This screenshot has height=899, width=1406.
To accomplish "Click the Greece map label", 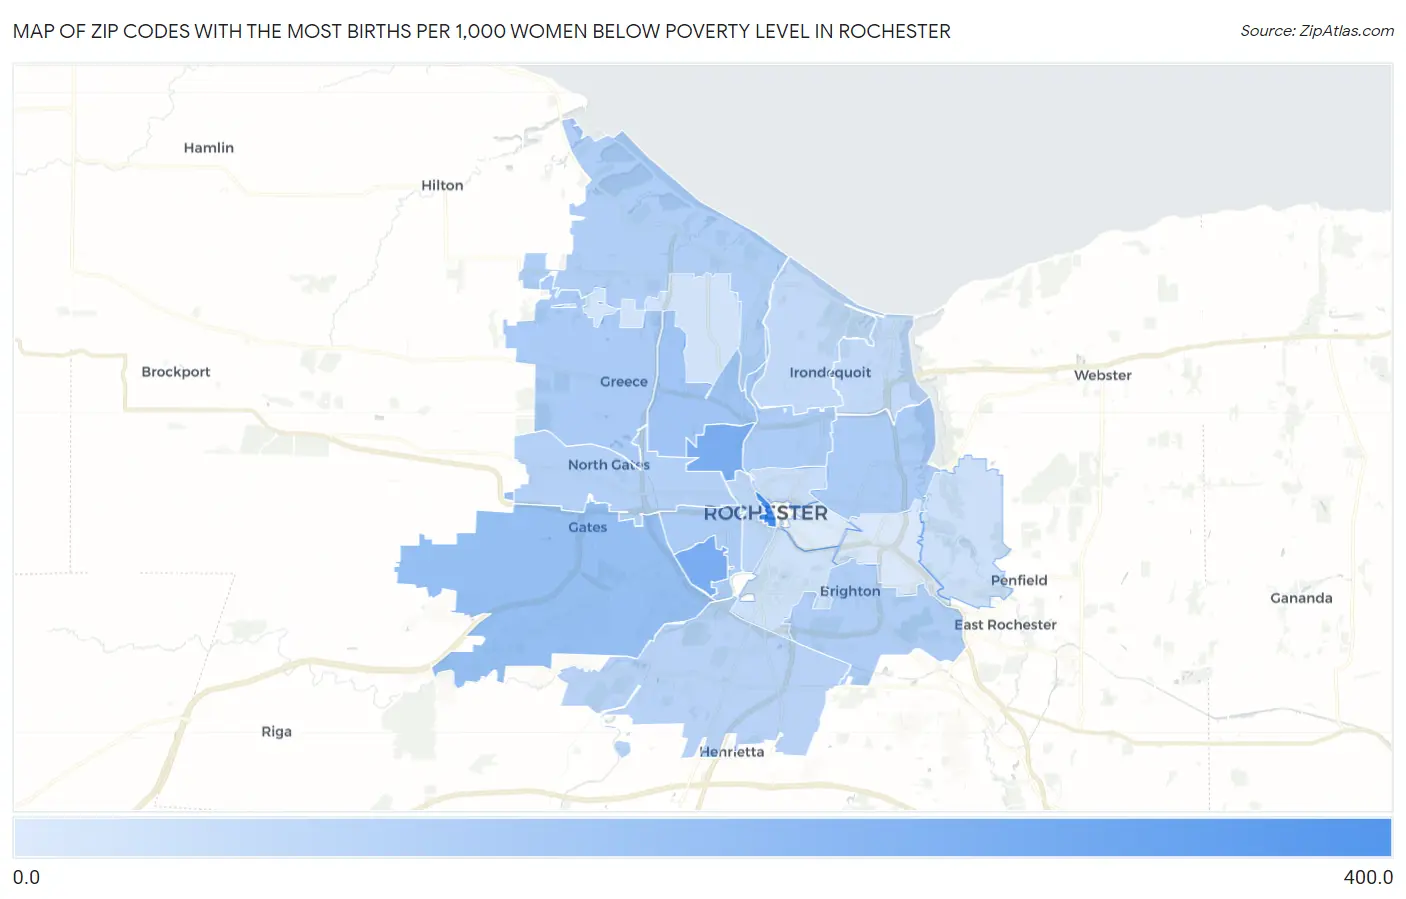I will point(624,382).
